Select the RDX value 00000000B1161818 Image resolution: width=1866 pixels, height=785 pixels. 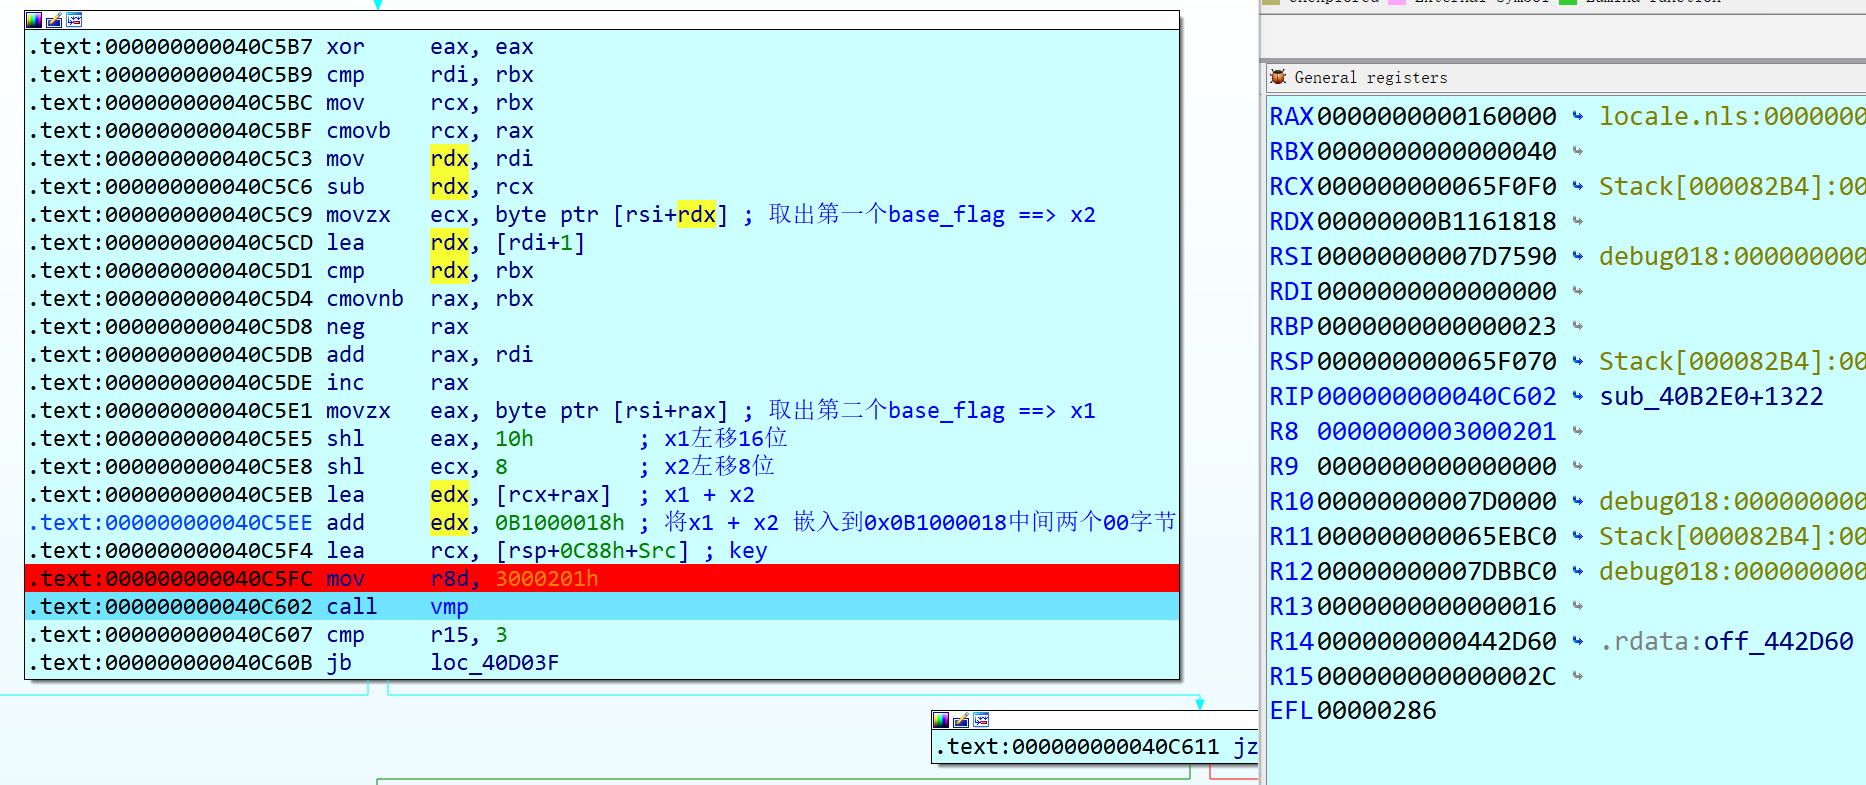pyautogui.click(x=1437, y=221)
